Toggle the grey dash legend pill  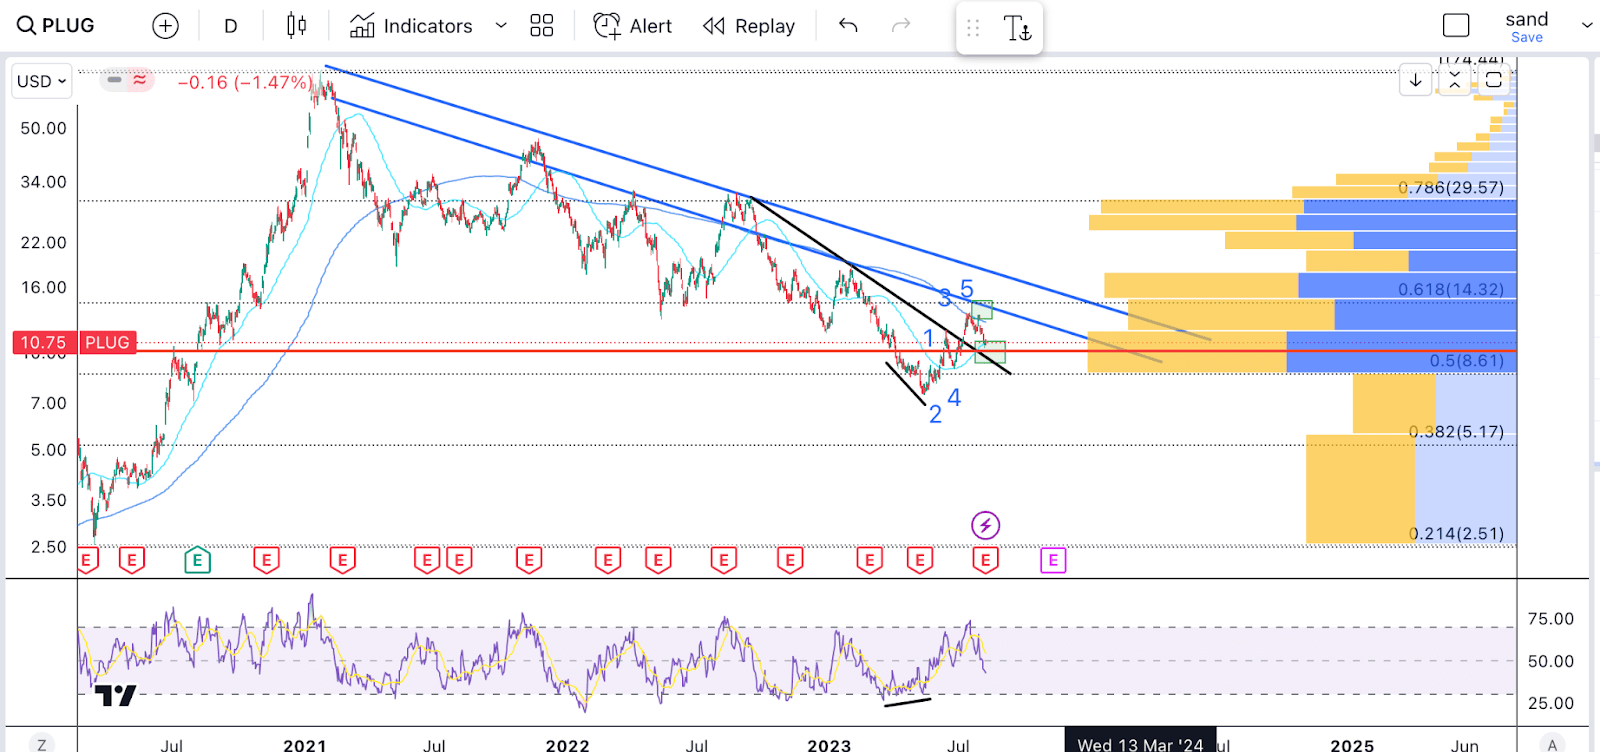[114, 80]
